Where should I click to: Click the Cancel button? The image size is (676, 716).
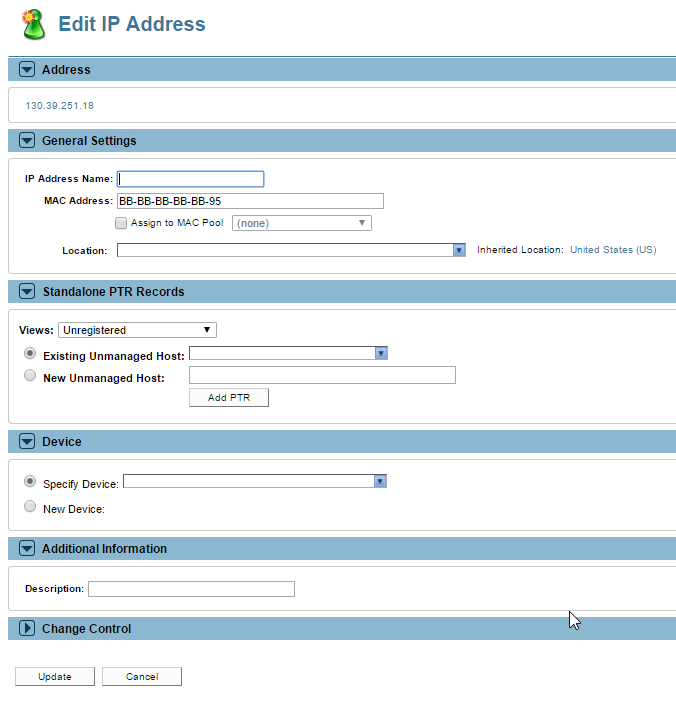click(142, 676)
